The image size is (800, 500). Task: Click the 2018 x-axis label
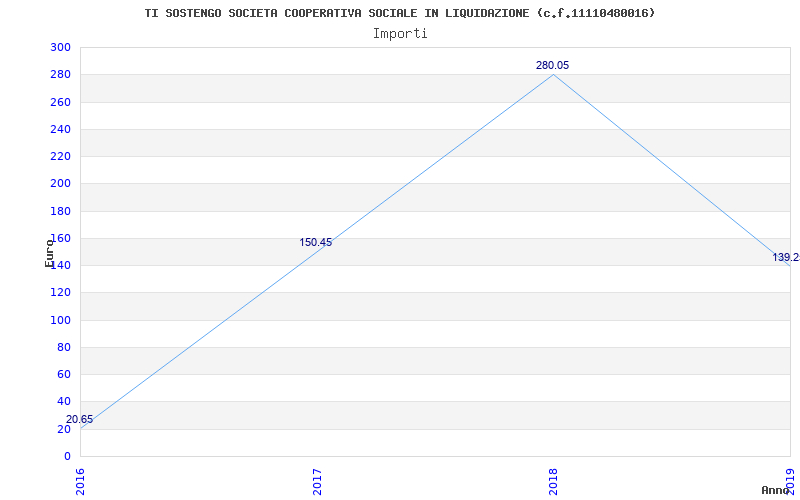point(554,481)
